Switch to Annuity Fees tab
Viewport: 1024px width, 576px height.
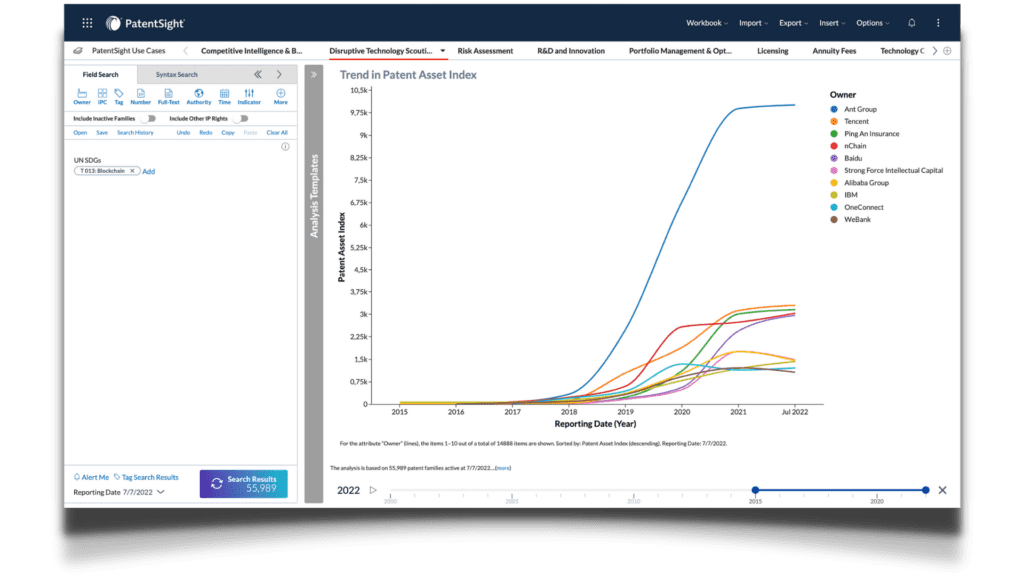pos(834,51)
